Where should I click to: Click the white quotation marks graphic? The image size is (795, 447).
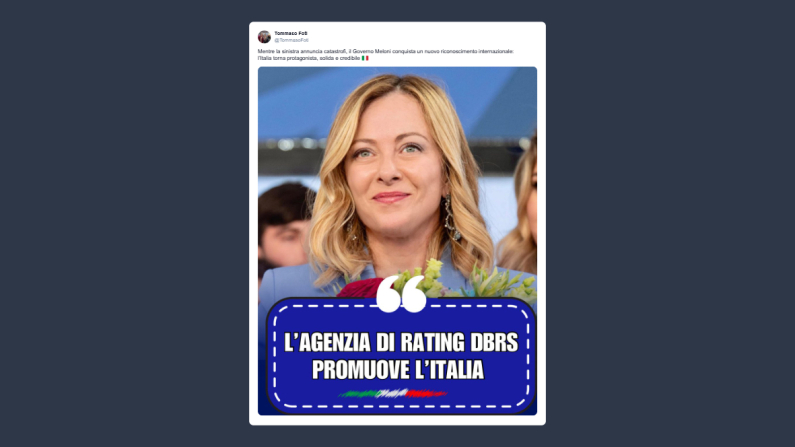click(x=401, y=294)
